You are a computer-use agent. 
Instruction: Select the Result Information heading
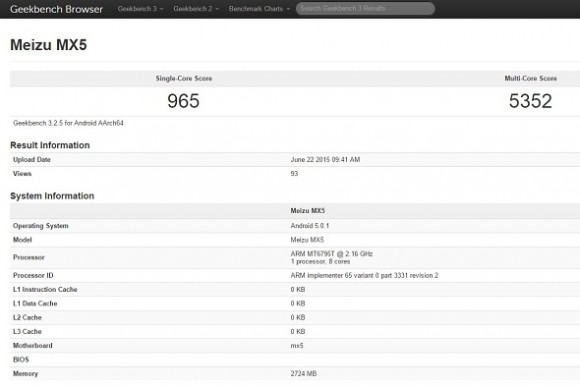click(x=50, y=145)
